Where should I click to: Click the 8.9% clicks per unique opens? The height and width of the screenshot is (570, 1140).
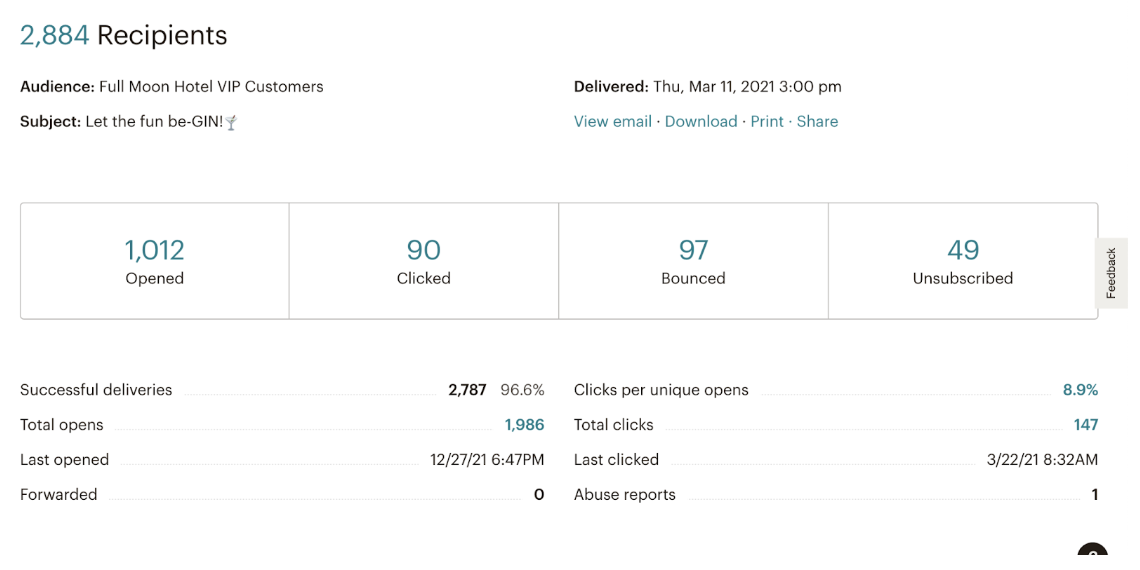pos(1080,390)
